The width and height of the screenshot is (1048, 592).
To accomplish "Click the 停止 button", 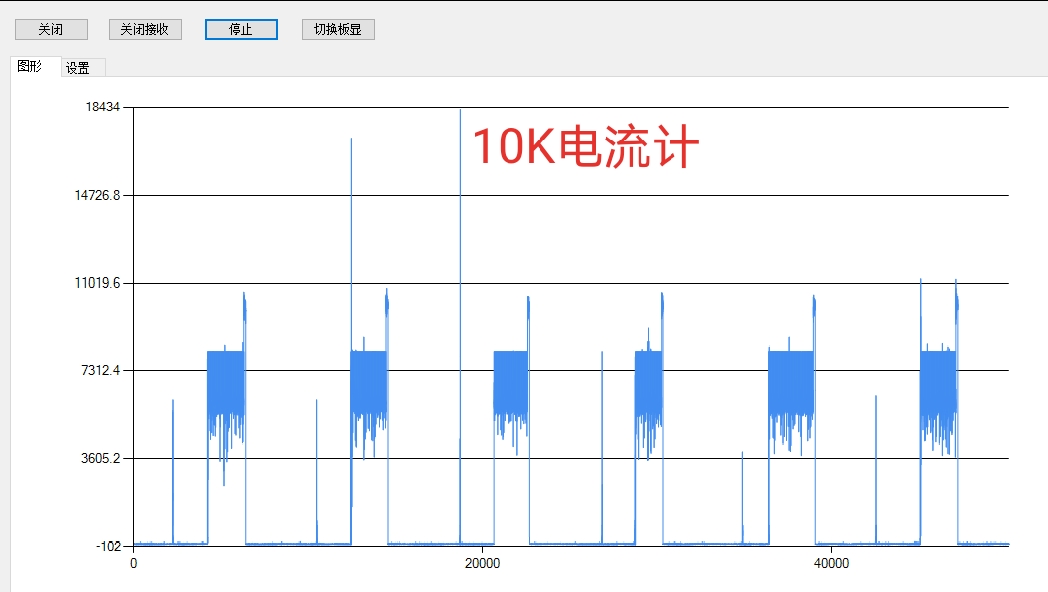I will (x=241, y=29).
